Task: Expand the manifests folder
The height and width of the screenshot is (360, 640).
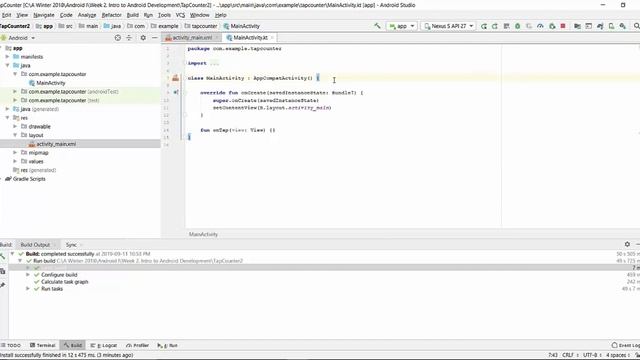Action: 7,57
